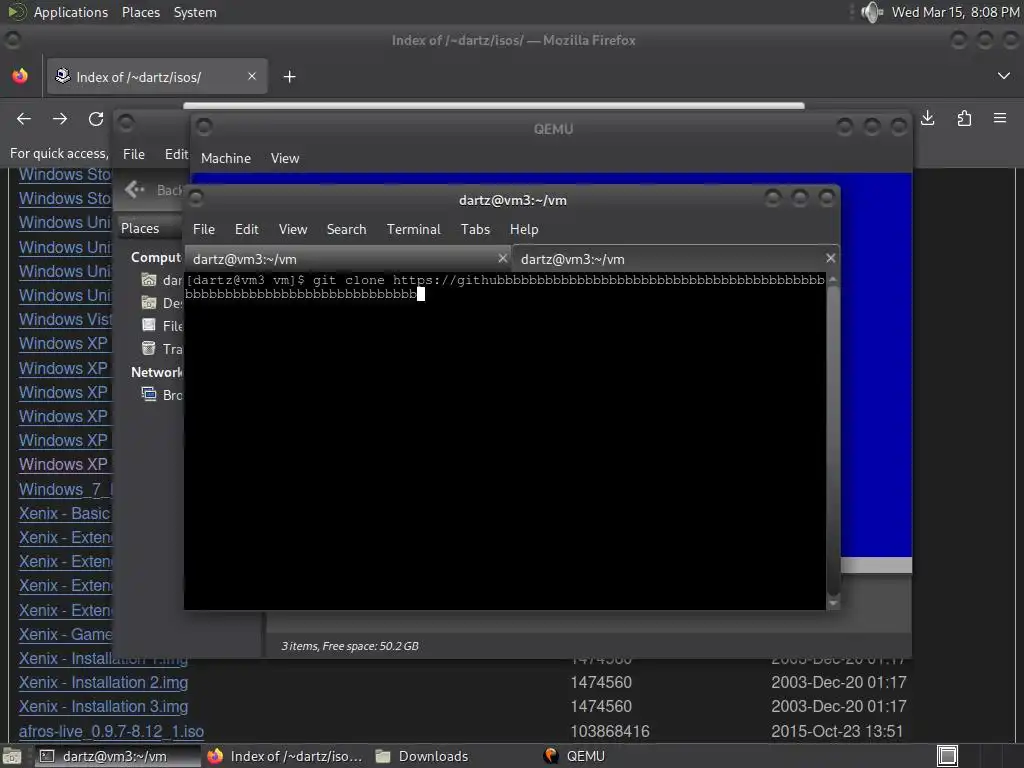1024x768 pixels.
Task: Open the terminal Edit menu
Action: click(247, 229)
